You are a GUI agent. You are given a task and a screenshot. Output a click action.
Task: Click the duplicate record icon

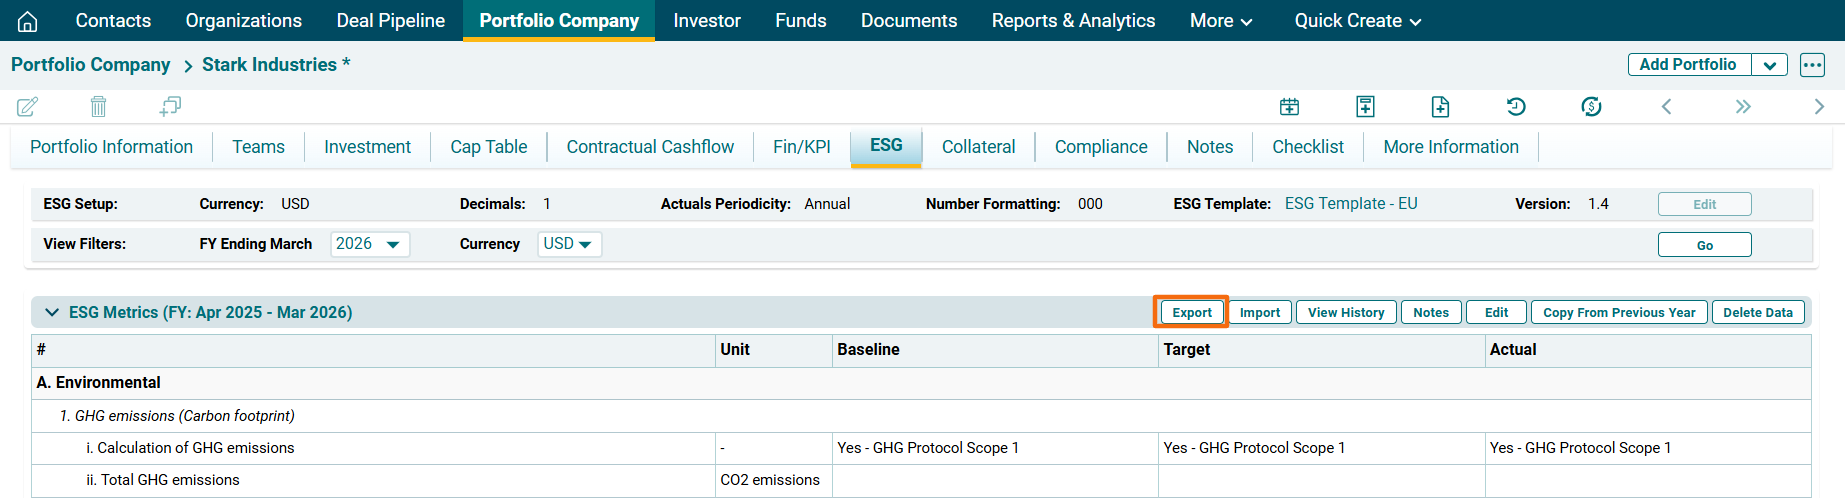(170, 106)
